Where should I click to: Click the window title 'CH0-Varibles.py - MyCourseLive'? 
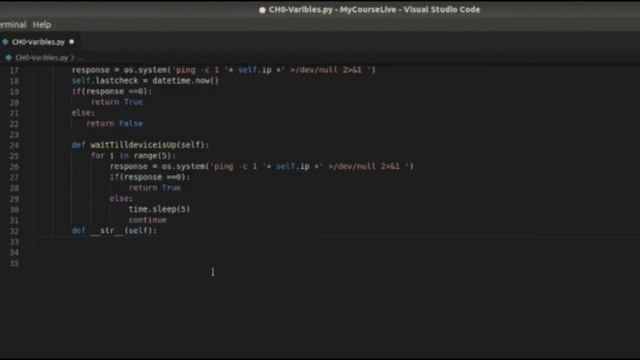pyautogui.click(x=333, y=9)
